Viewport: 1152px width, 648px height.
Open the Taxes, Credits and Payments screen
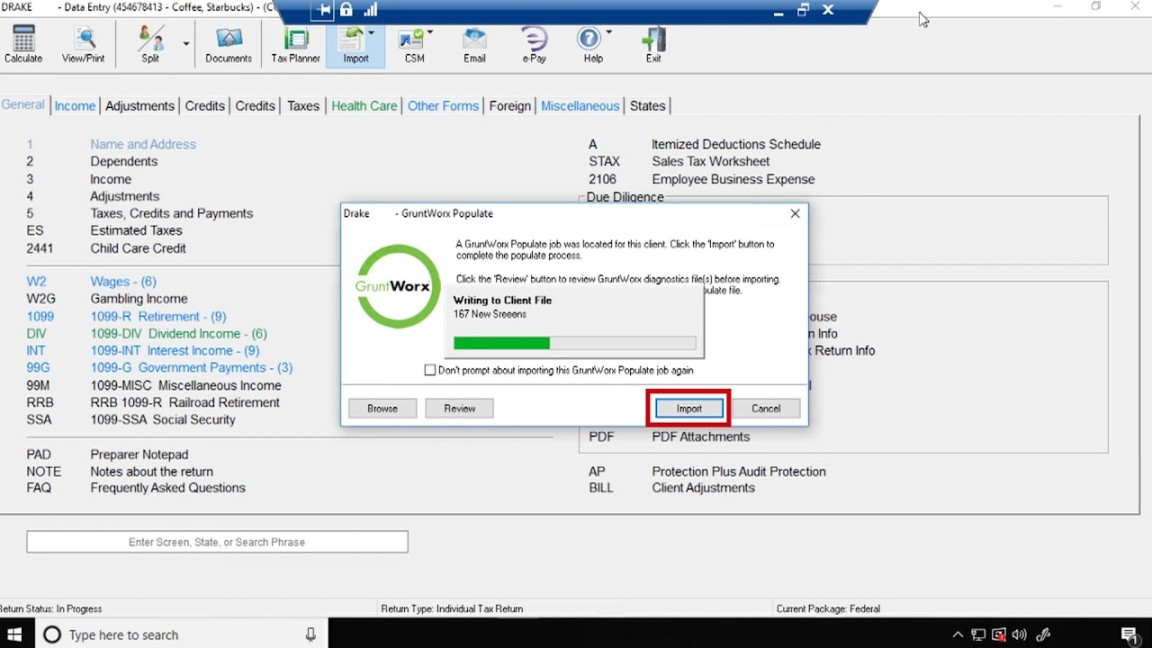coord(172,213)
